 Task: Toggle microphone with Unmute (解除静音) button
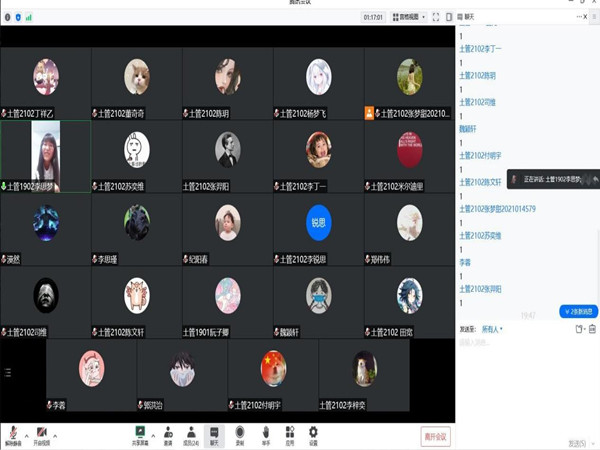point(15,434)
